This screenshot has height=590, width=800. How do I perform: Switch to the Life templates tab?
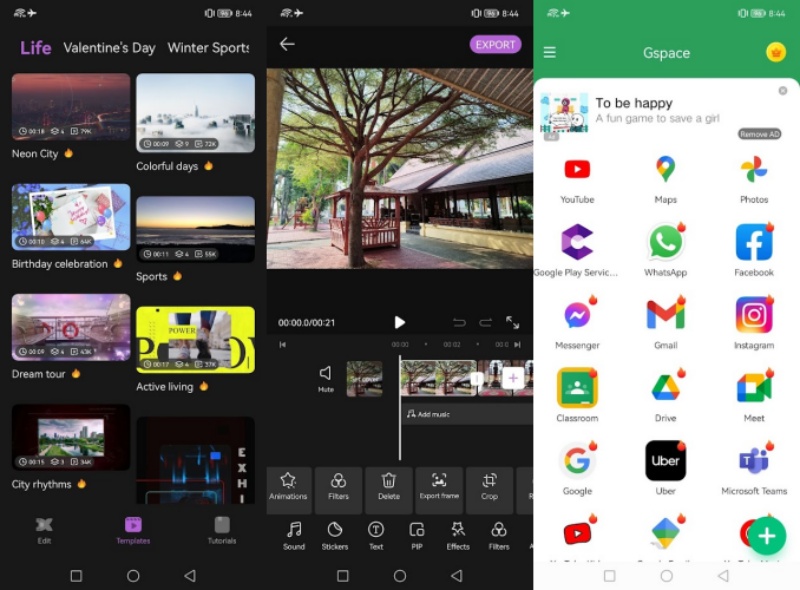click(35, 48)
